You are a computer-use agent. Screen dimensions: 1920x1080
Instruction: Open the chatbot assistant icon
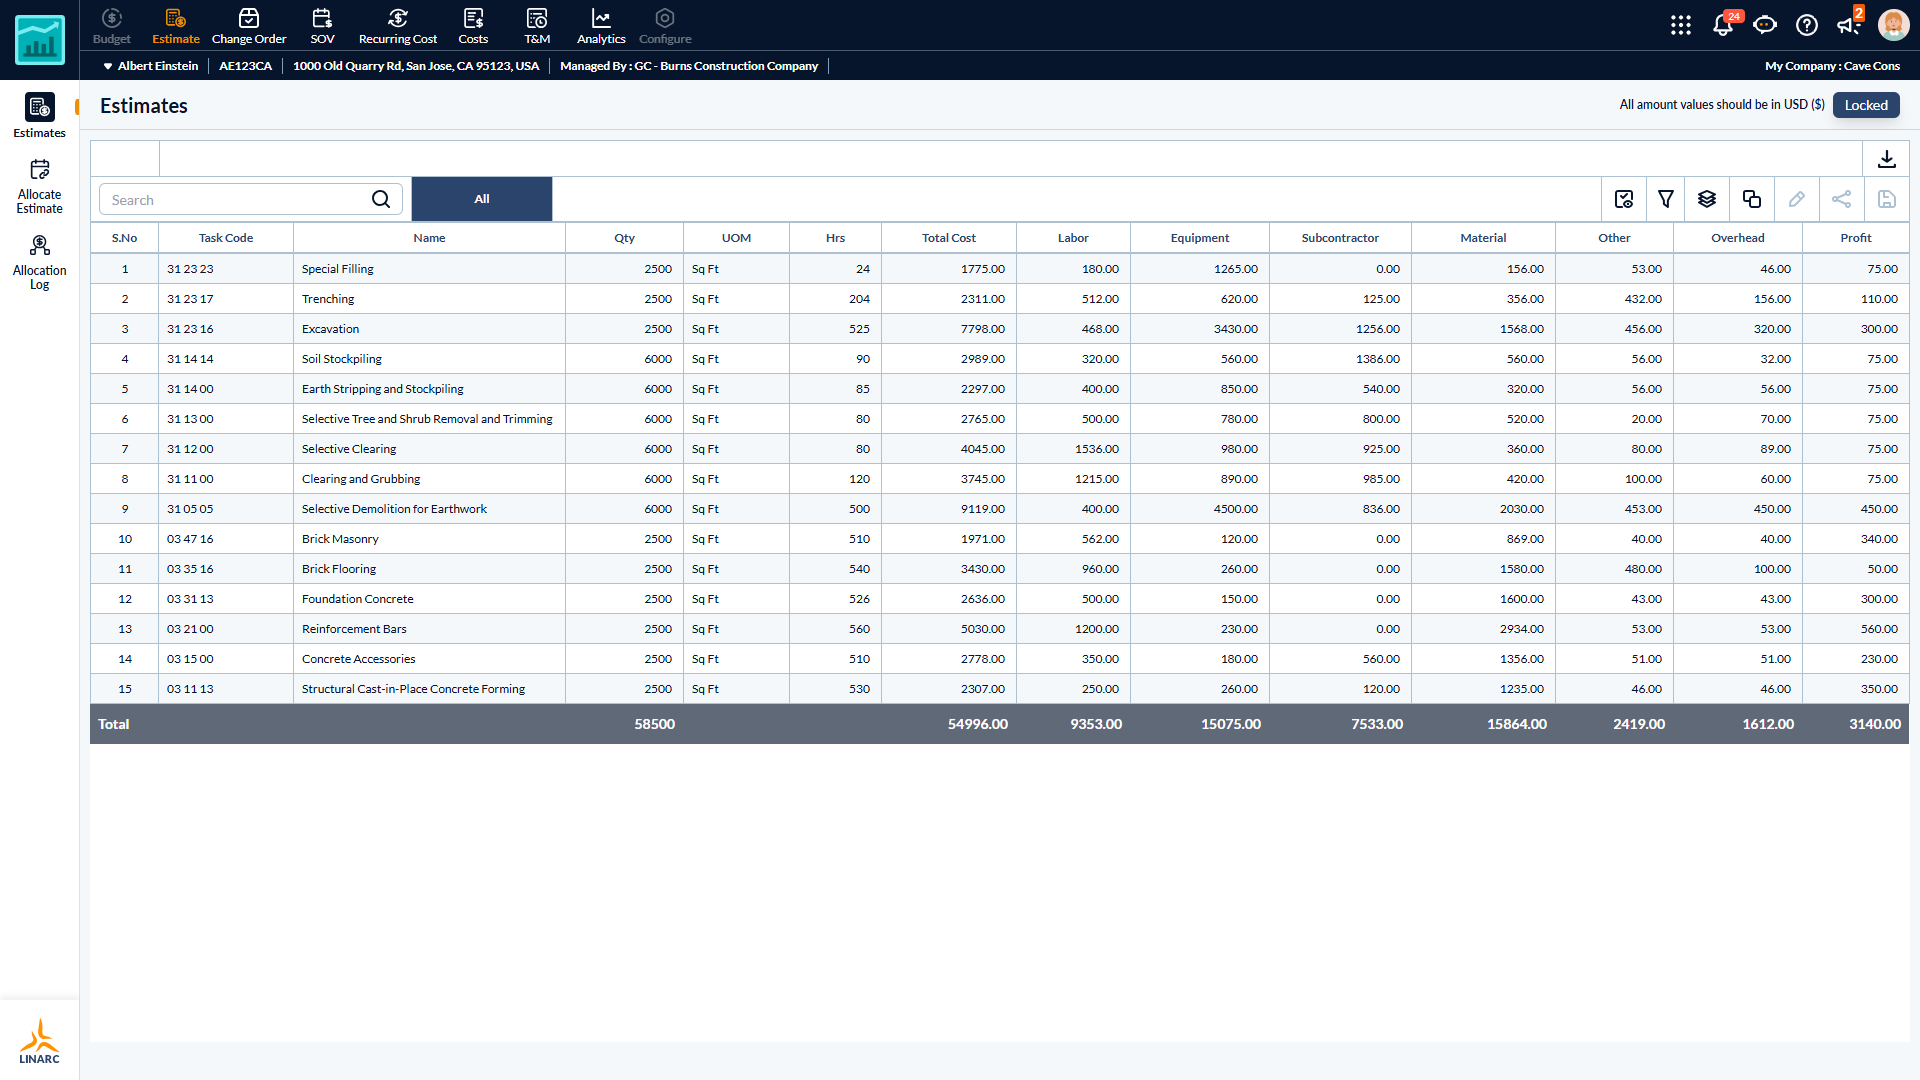1765,25
